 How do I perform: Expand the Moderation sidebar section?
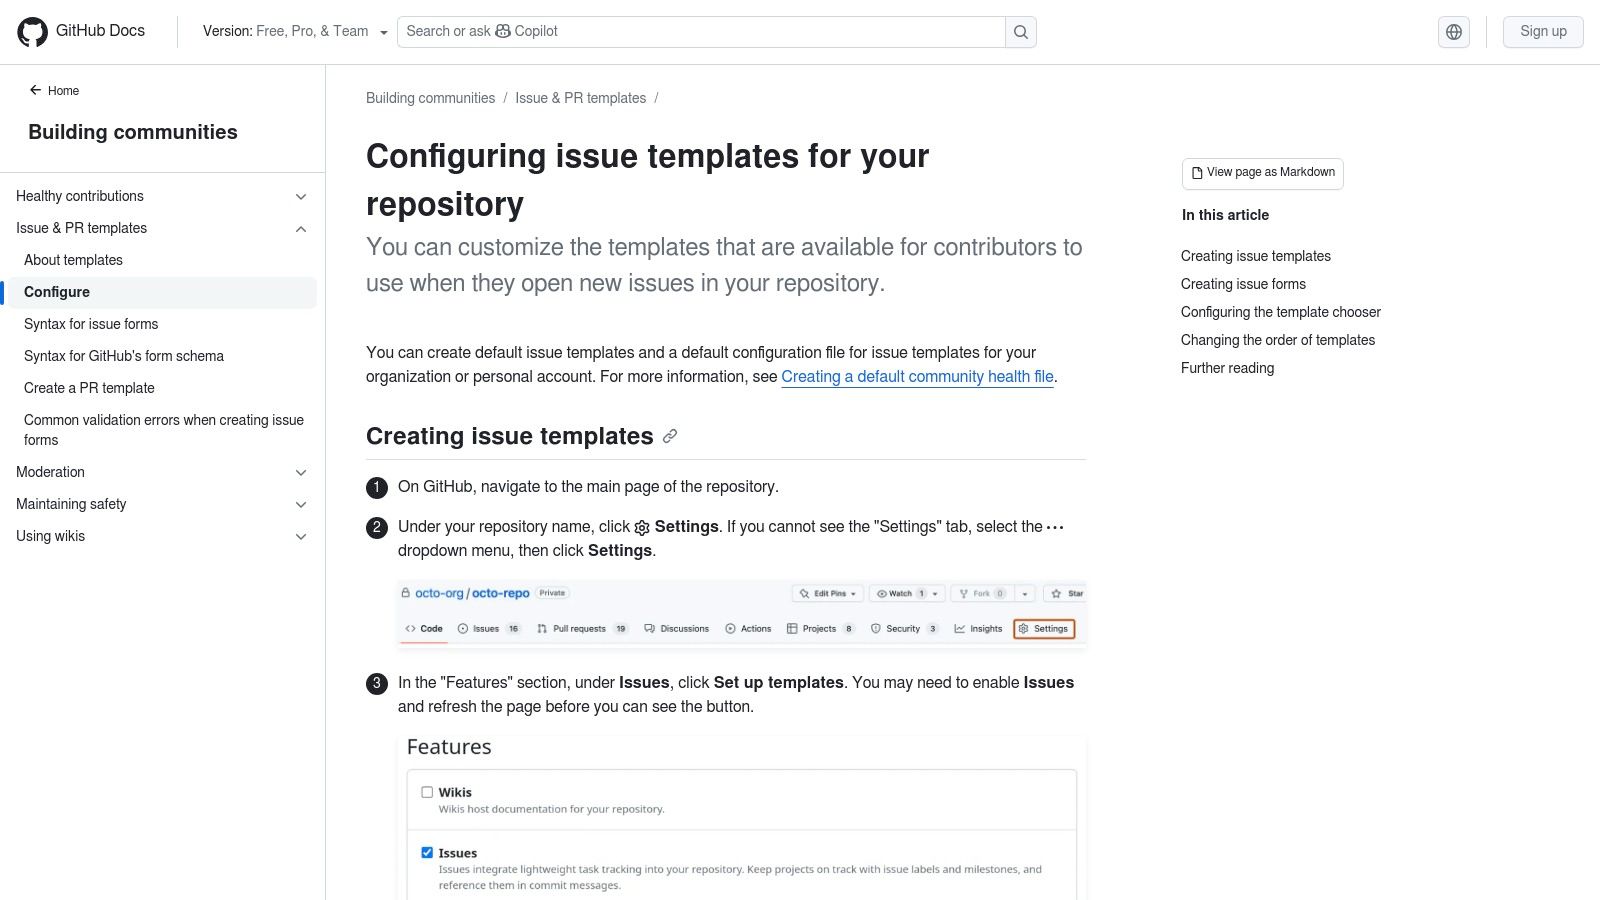tap(300, 472)
